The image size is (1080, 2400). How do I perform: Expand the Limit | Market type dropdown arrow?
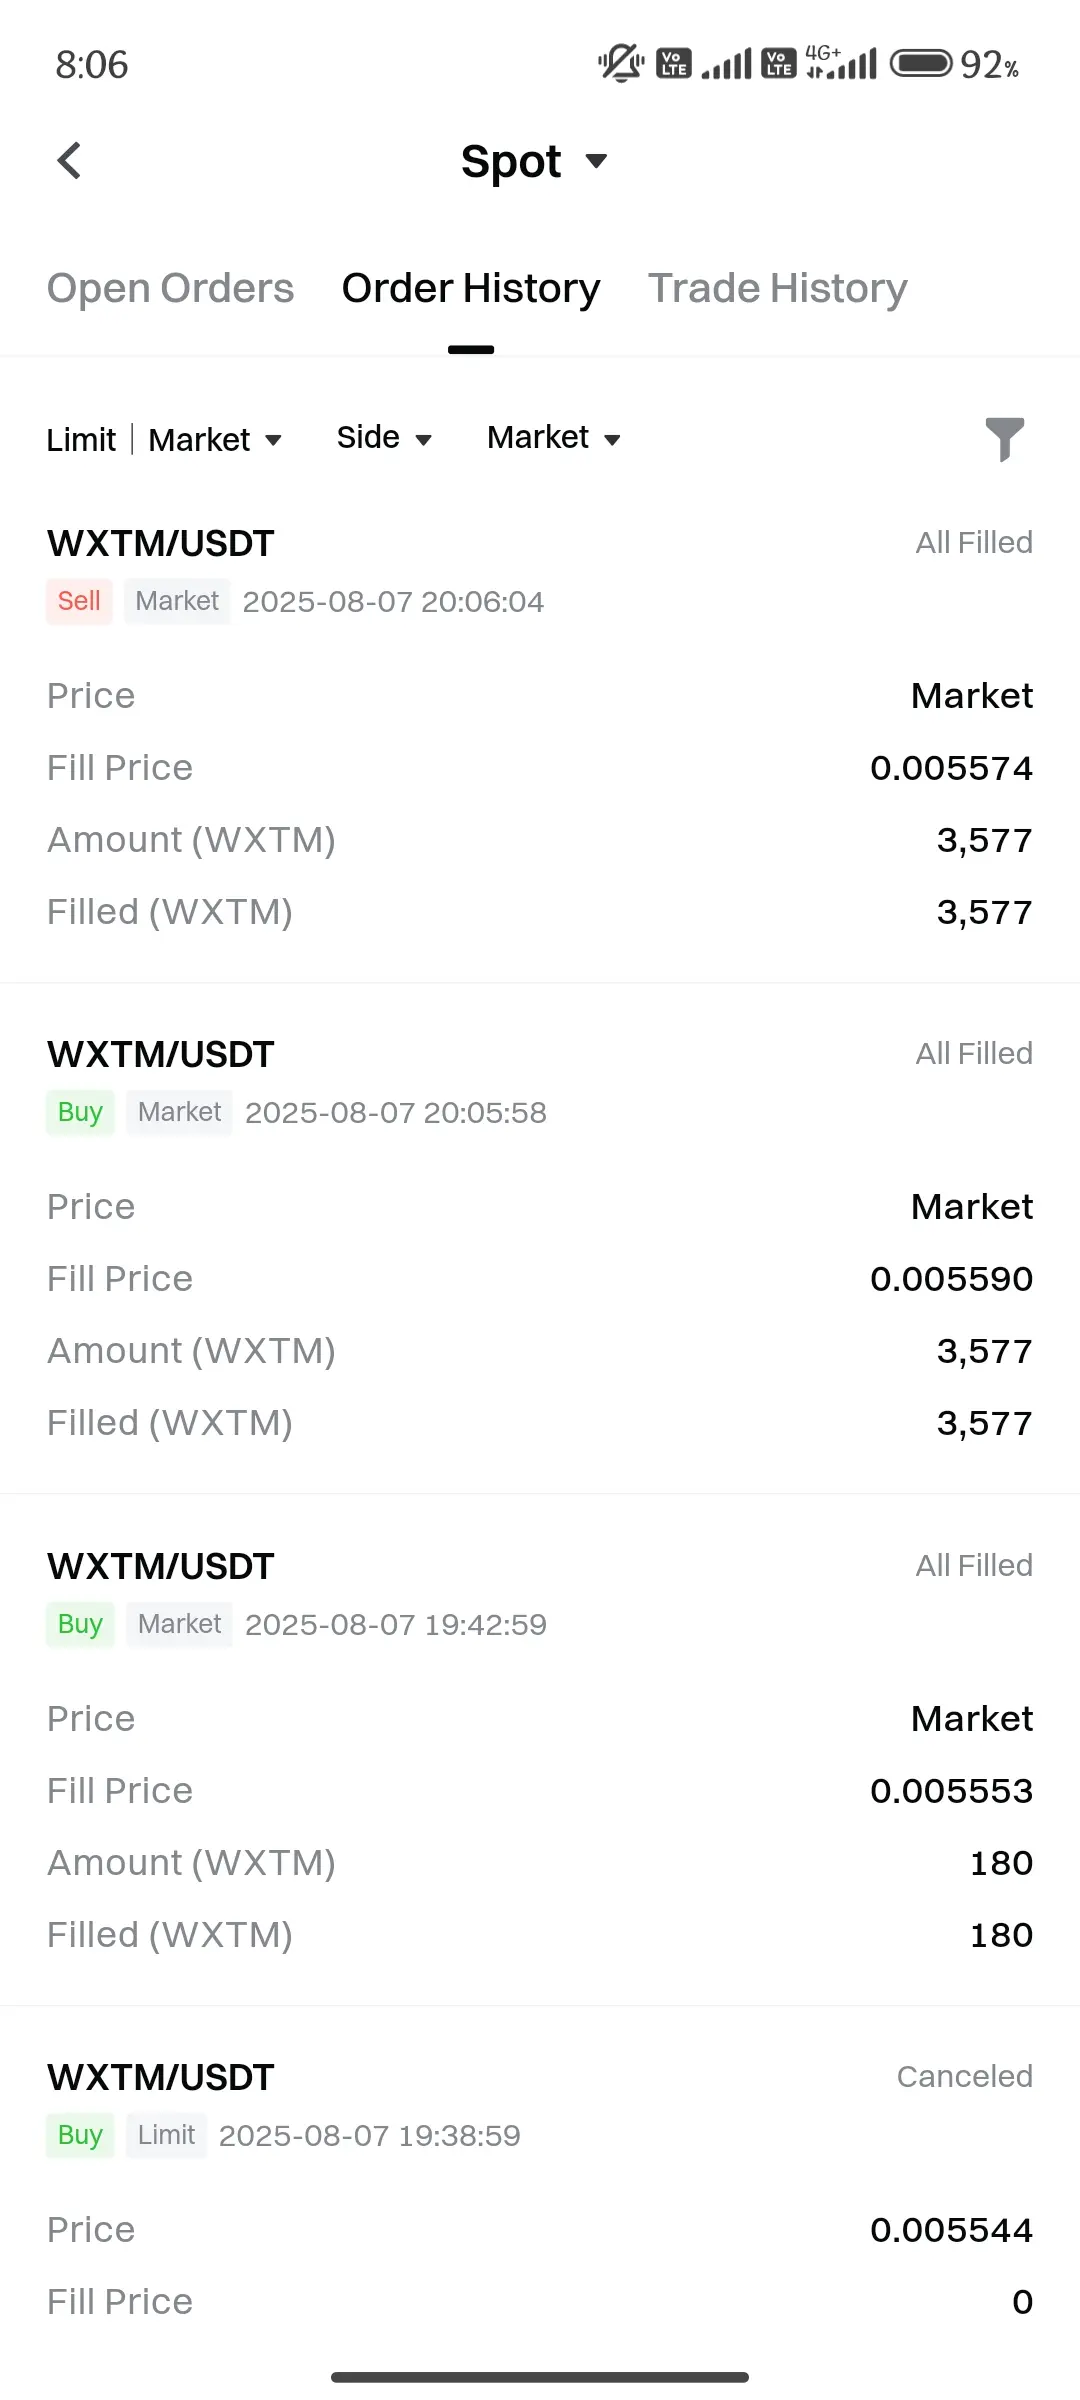coord(273,441)
